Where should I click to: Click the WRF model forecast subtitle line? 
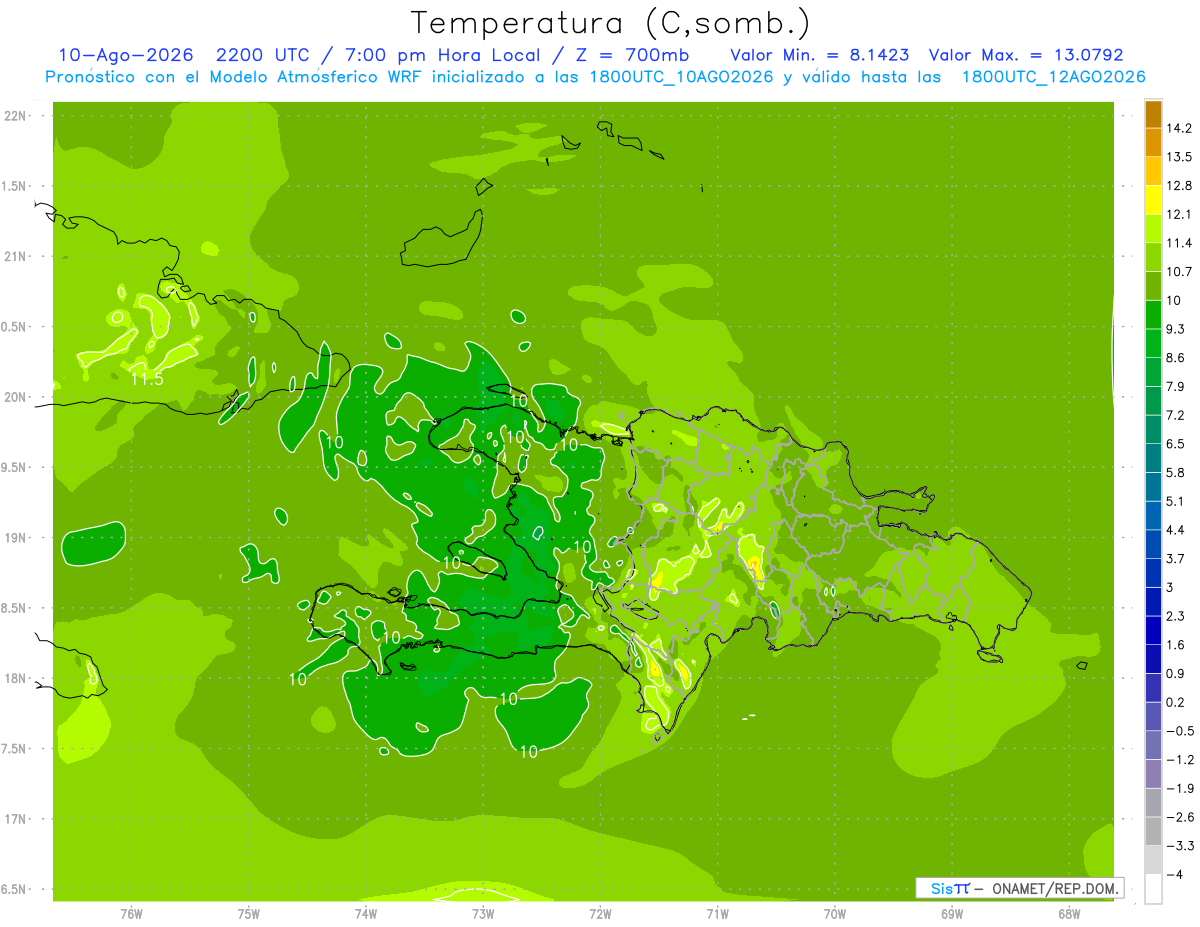click(595, 77)
